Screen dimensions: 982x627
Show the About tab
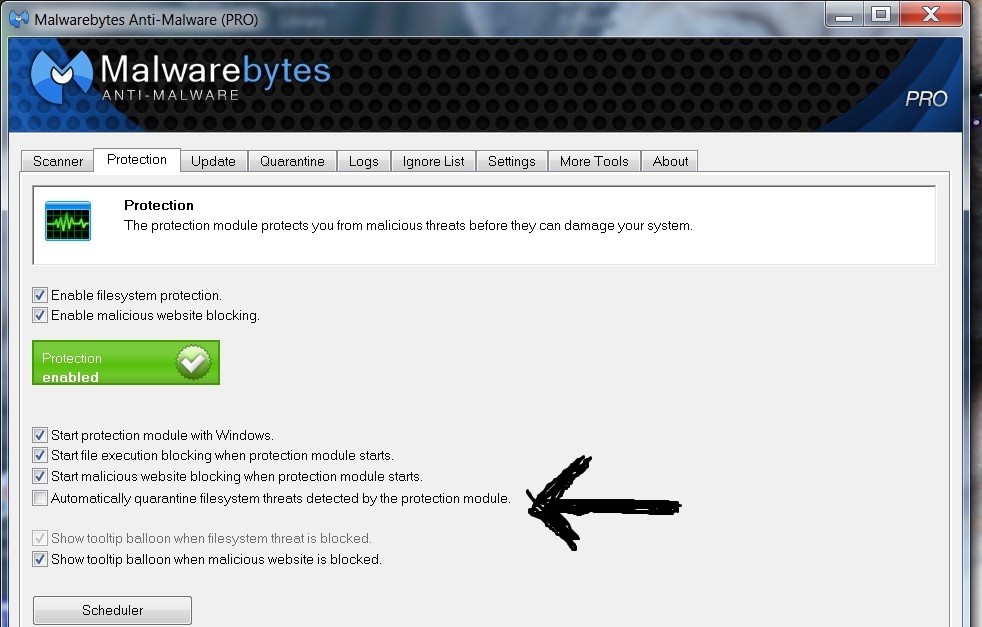coord(670,162)
